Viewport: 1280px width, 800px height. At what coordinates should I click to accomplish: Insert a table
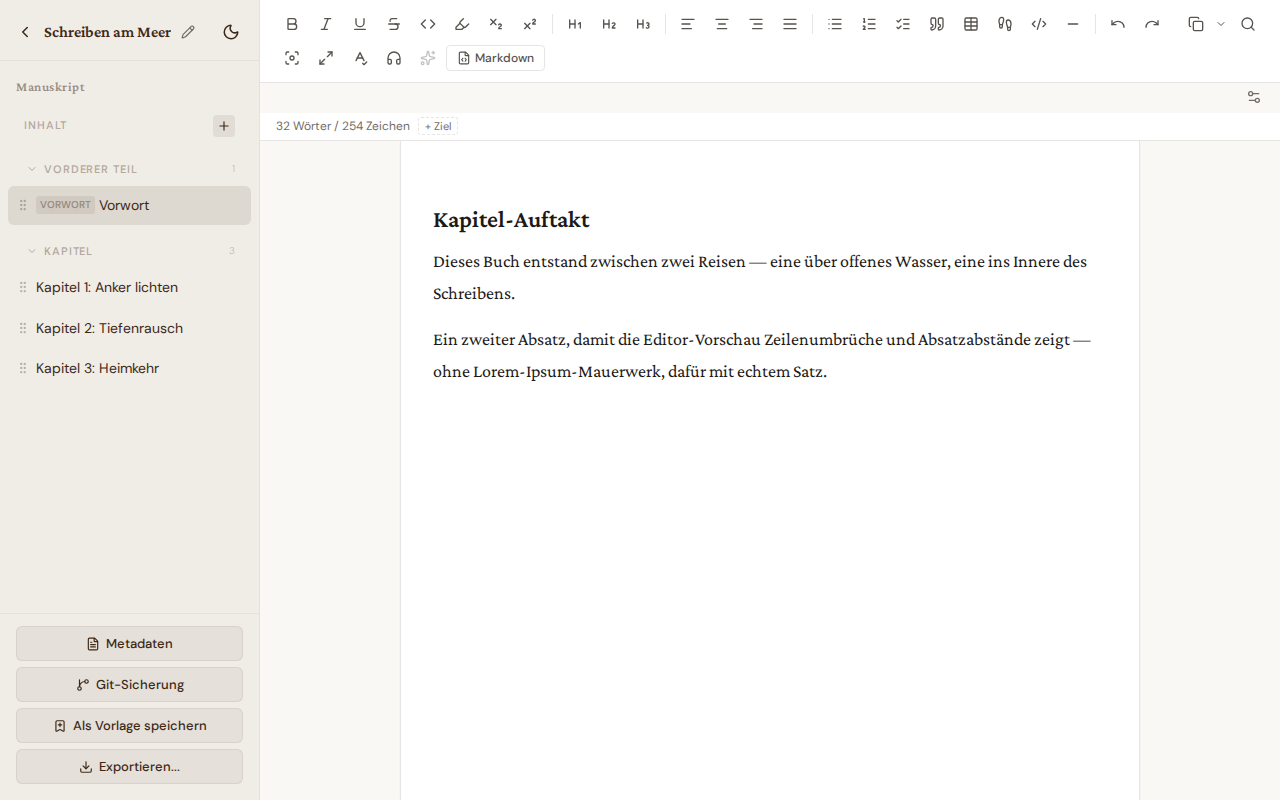click(971, 24)
